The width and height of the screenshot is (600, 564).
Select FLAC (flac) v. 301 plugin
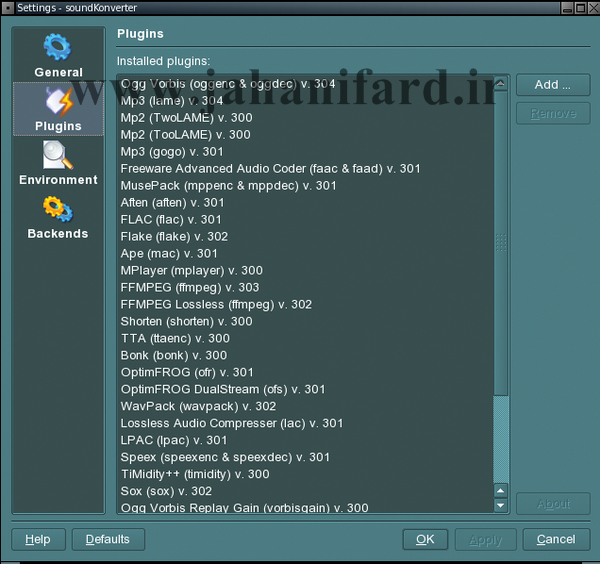(171, 219)
